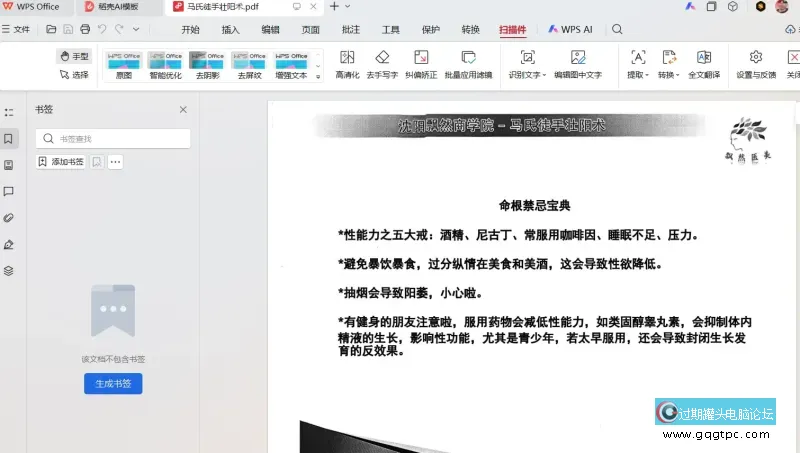
Task: Open the 工具 ribbon tab
Action: (x=390, y=30)
